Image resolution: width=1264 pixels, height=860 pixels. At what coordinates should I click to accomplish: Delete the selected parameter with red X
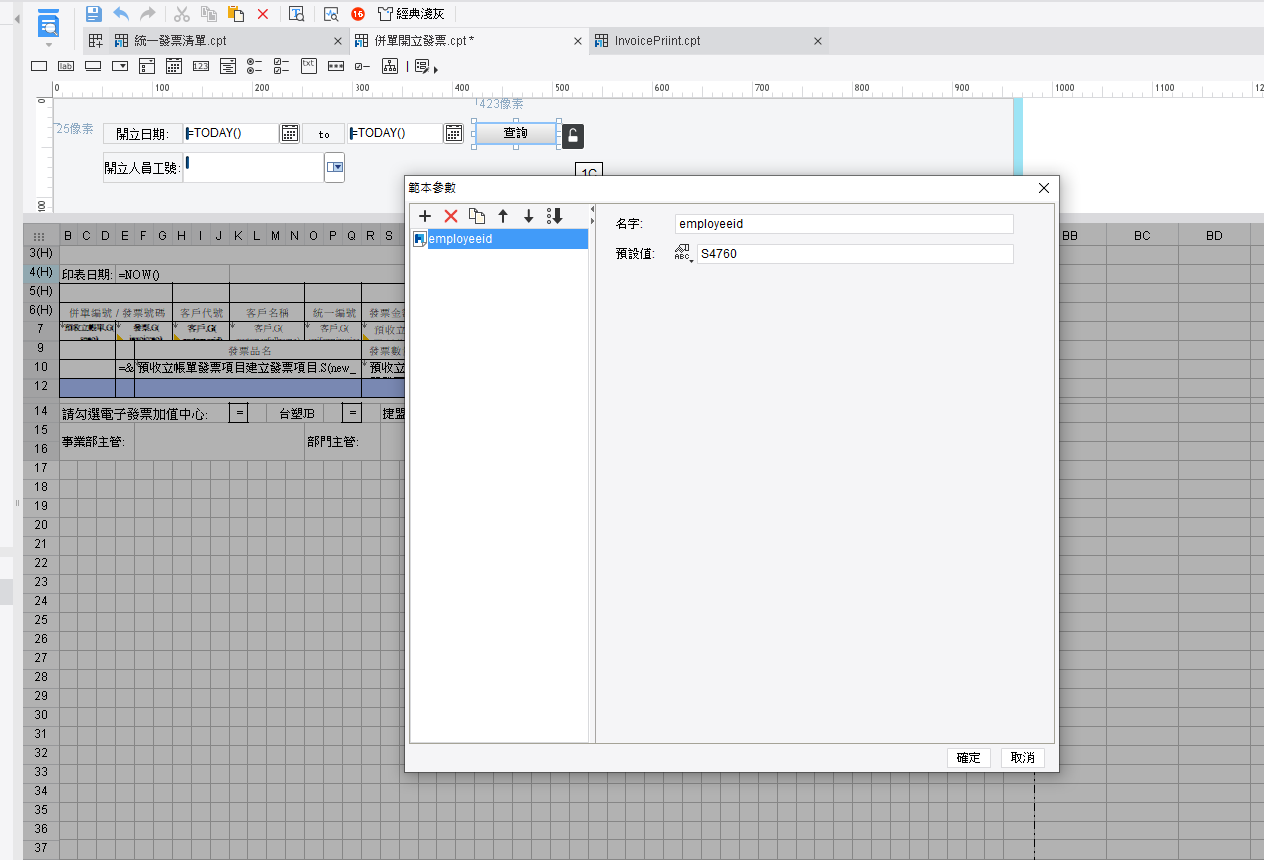[x=451, y=216]
